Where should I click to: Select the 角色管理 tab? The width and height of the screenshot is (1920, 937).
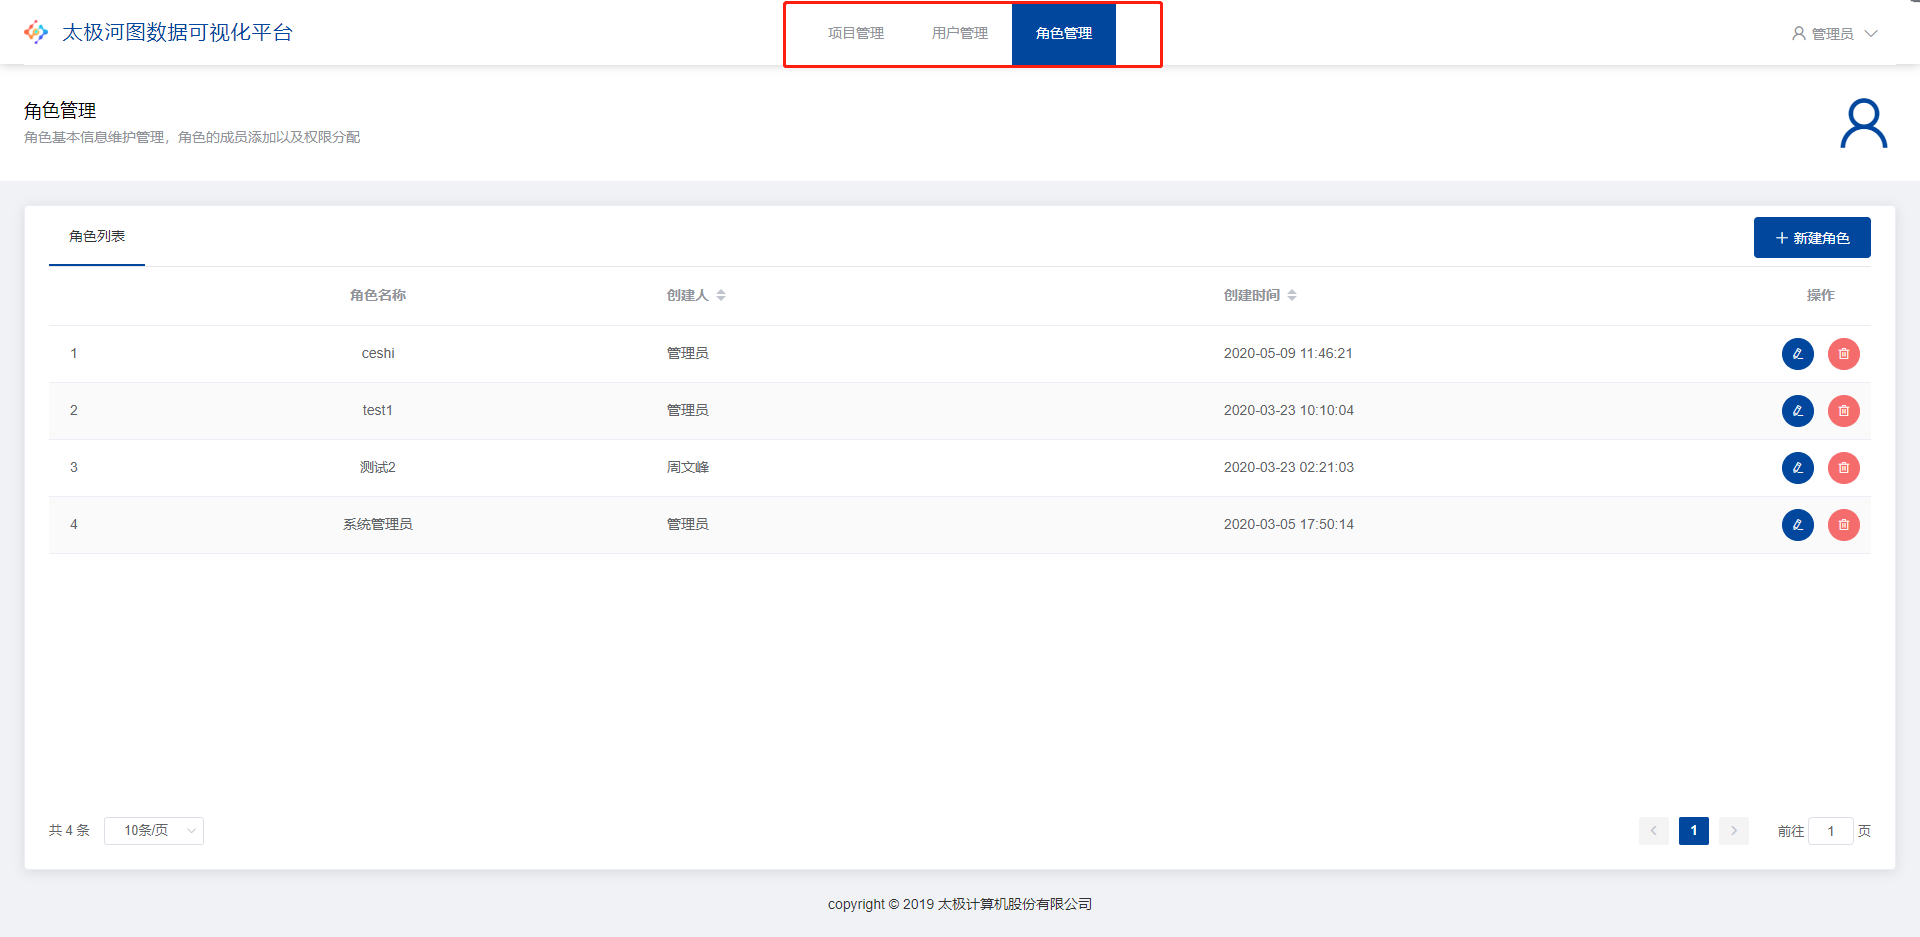click(x=1064, y=33)
